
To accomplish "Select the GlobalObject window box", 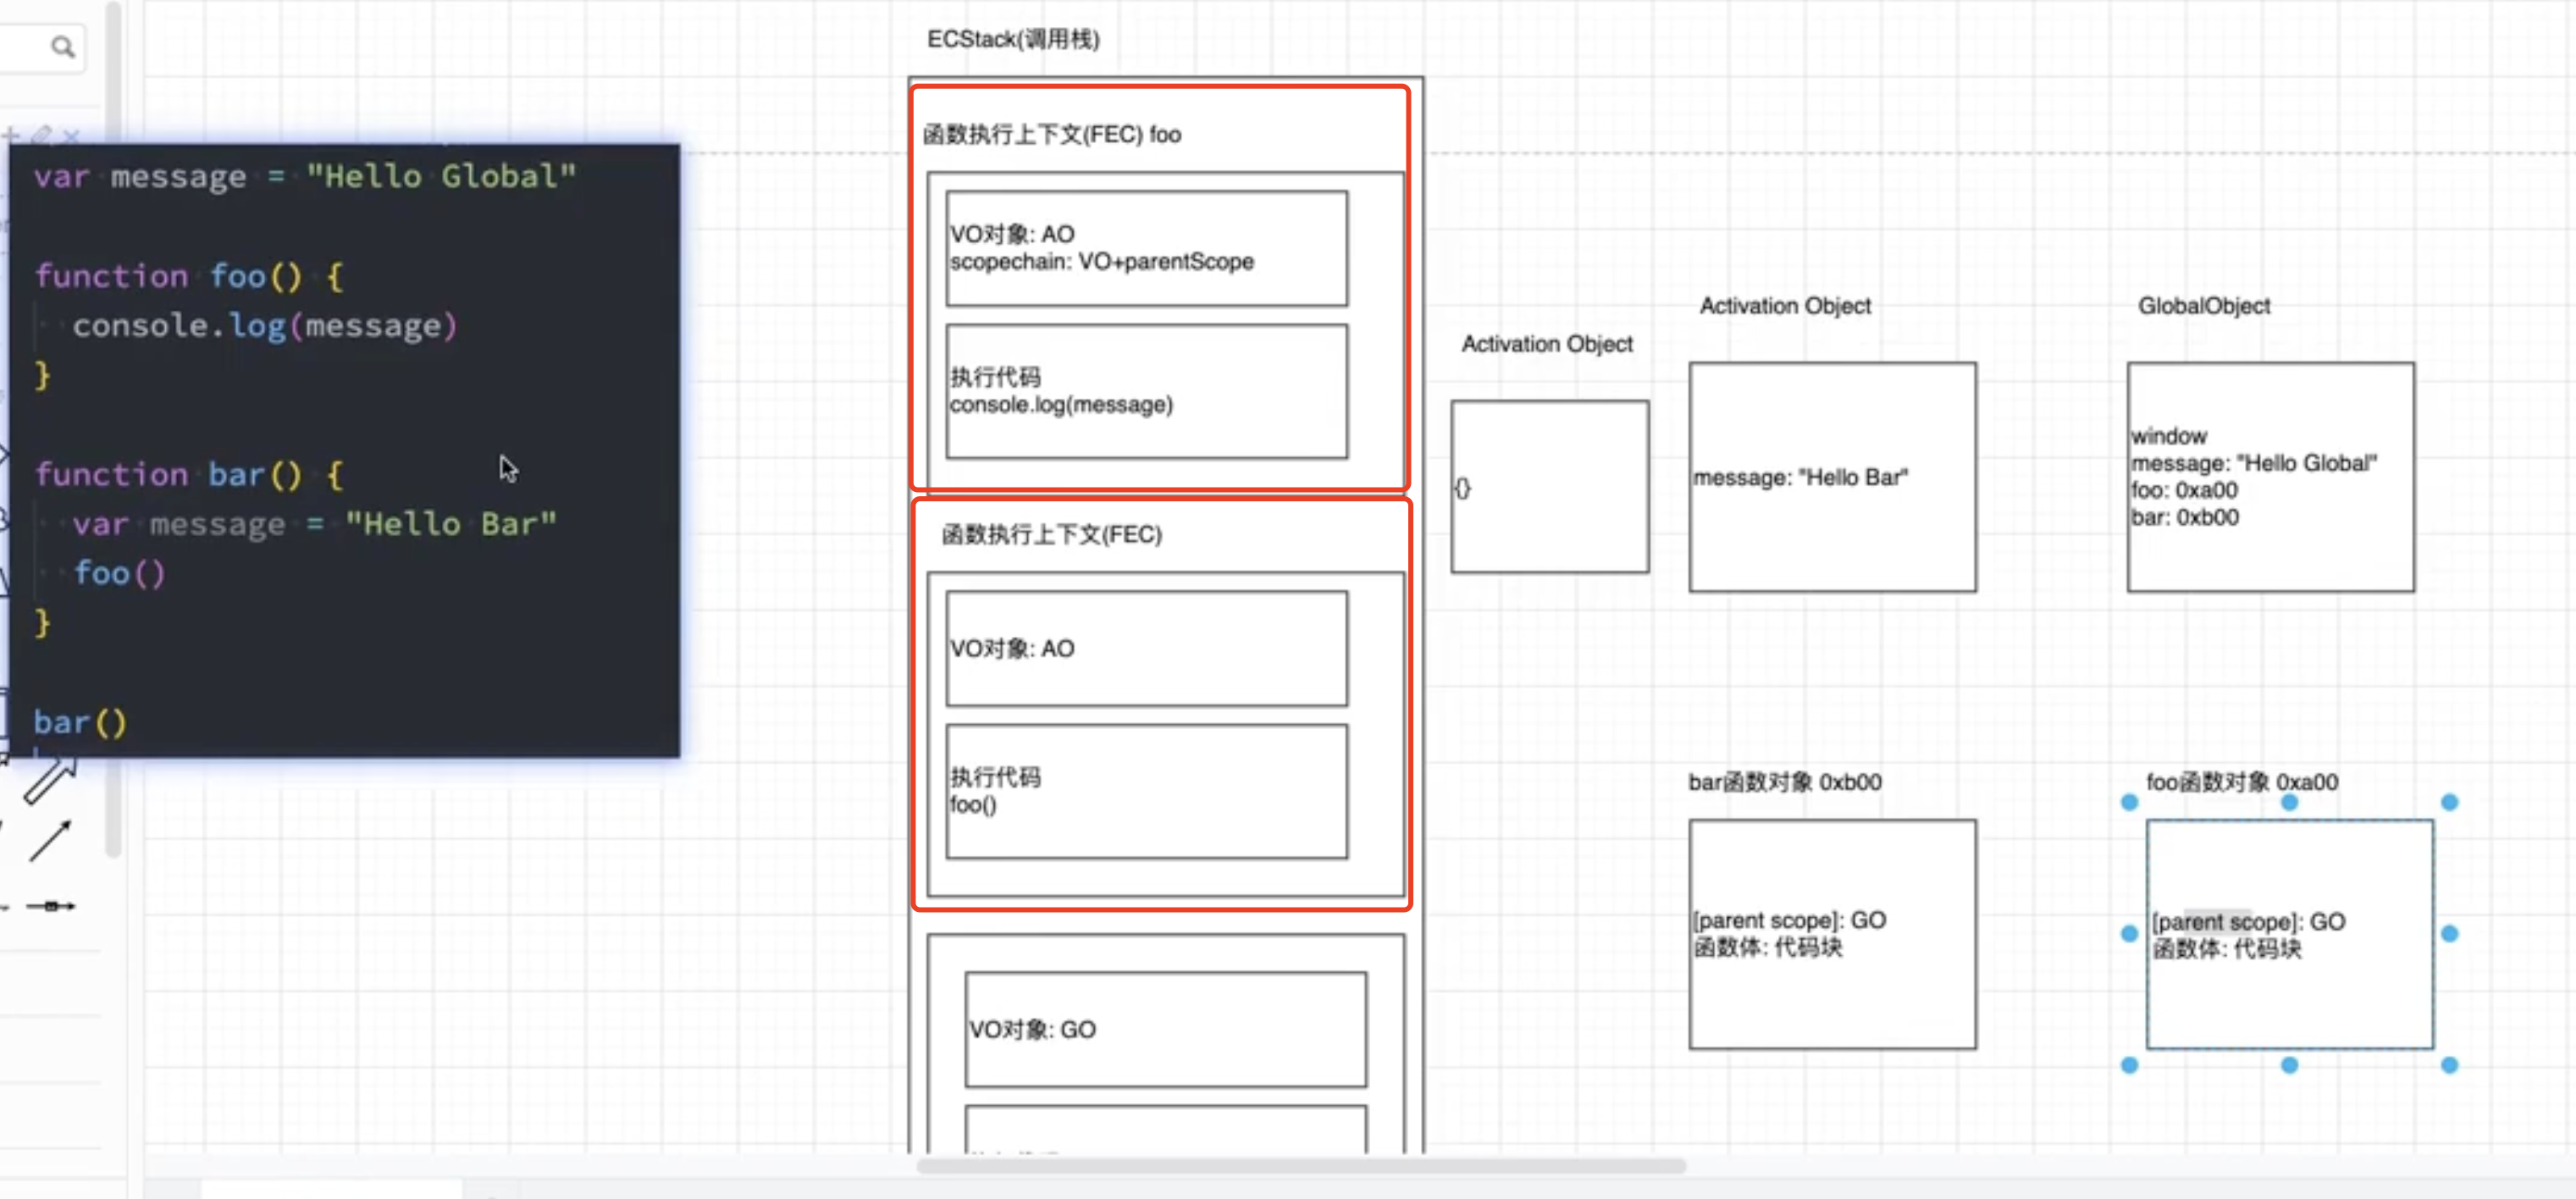I will click(2270, 477).
